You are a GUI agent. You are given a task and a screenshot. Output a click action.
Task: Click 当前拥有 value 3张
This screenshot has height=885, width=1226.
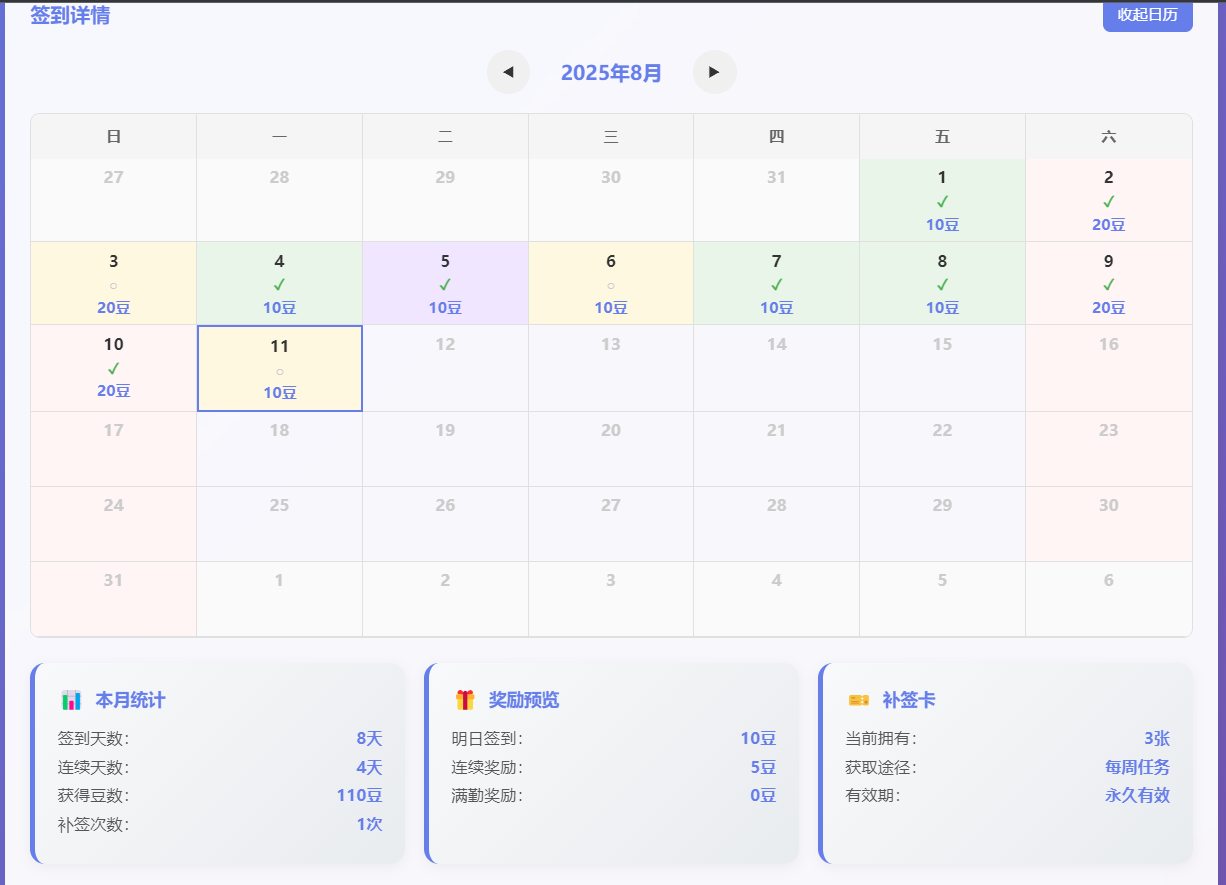point(1157,739)
